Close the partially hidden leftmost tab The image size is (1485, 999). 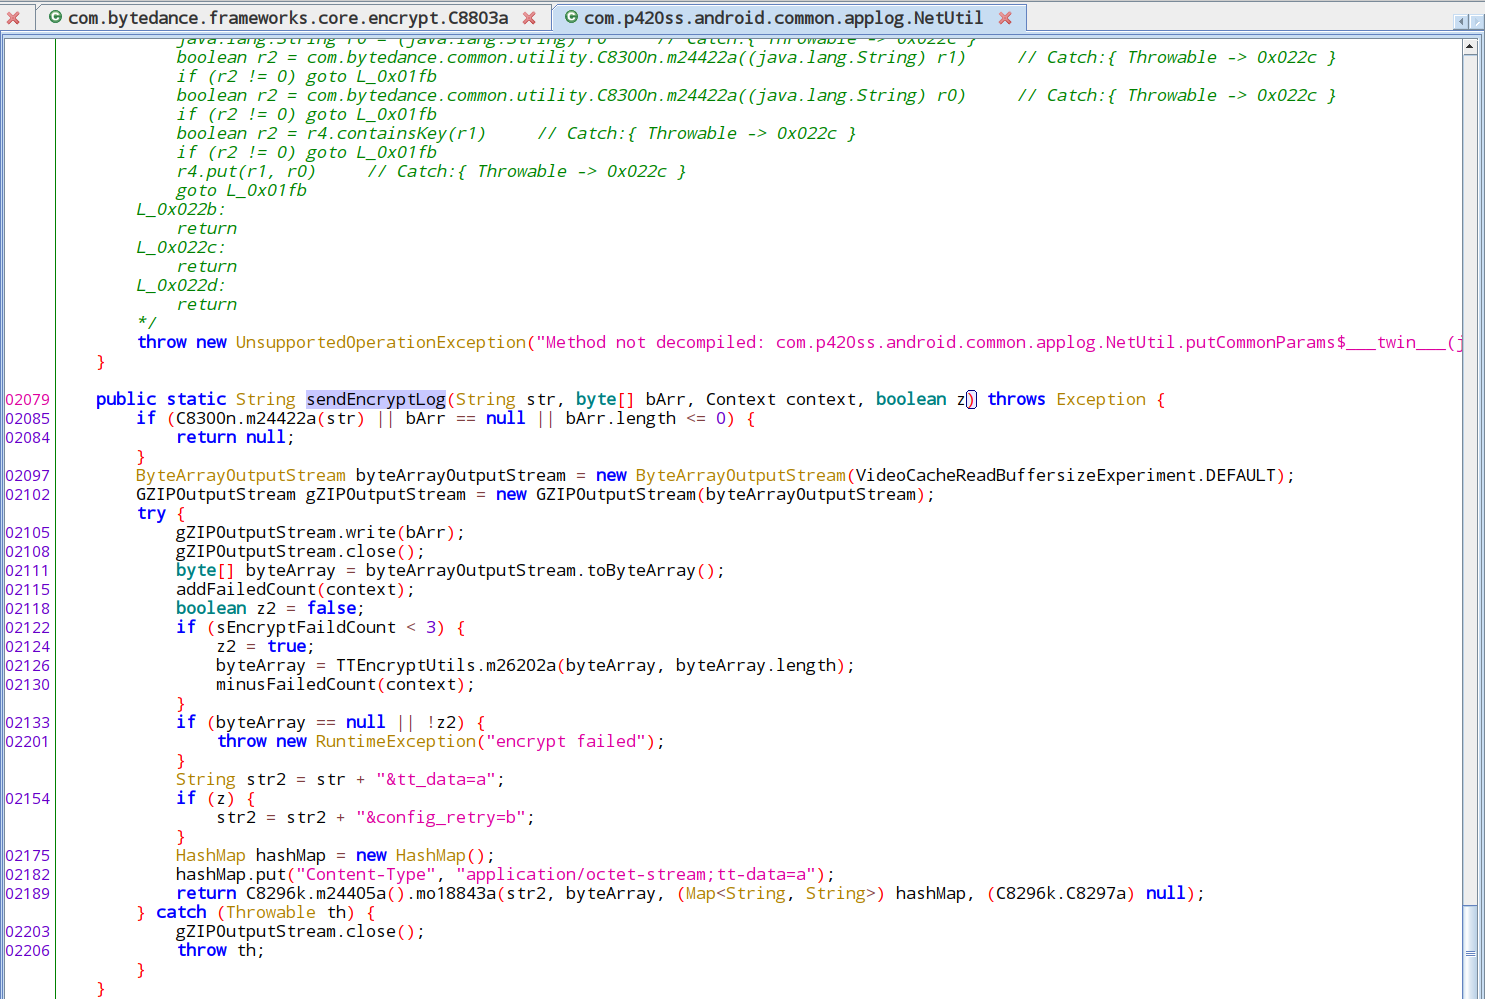coord(13,18)
